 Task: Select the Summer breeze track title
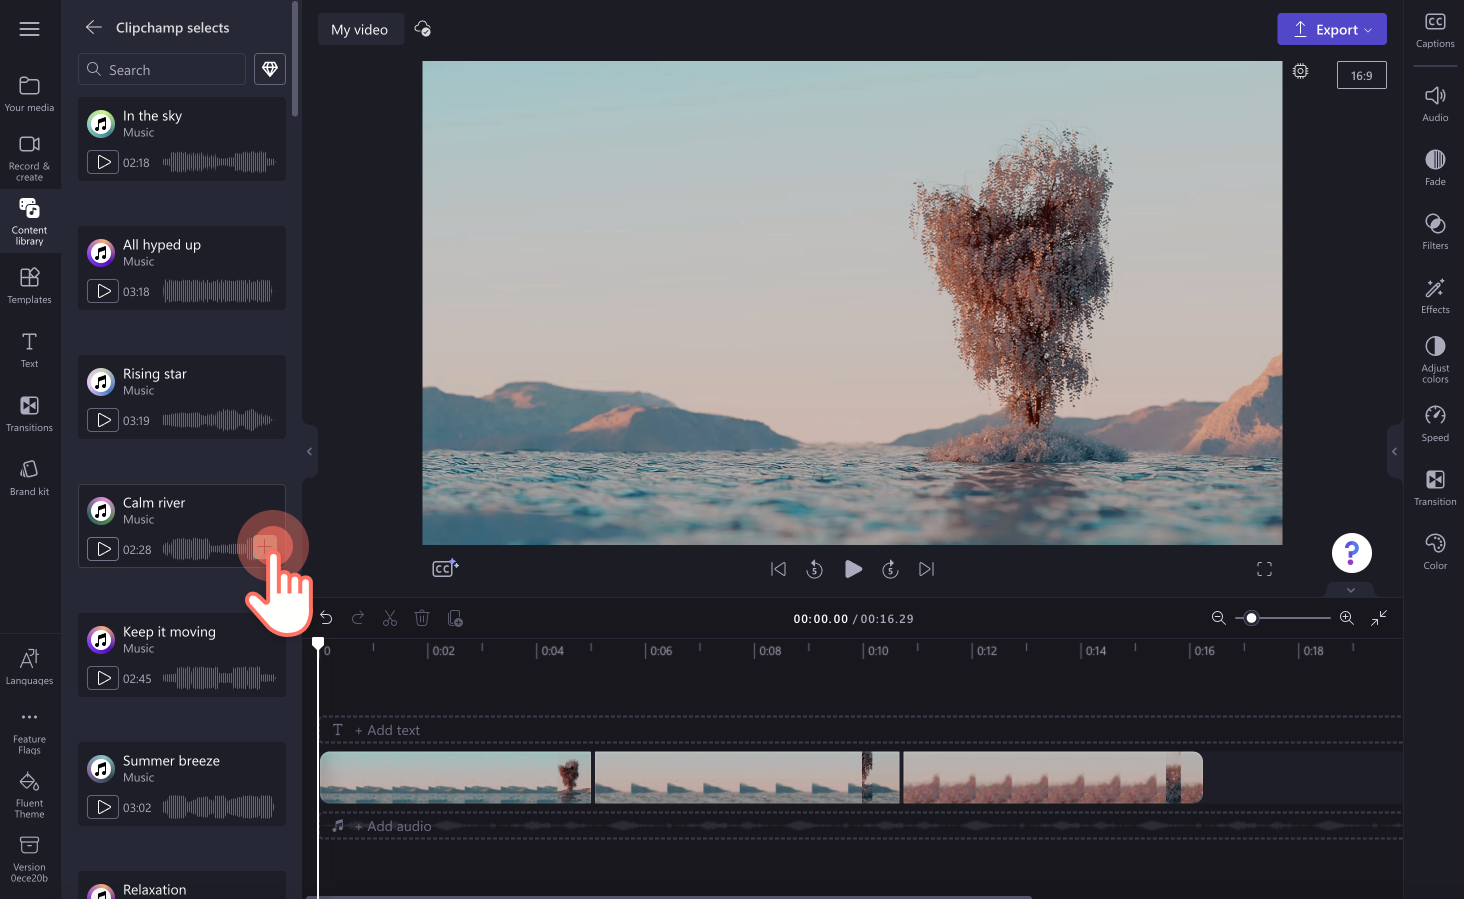(x=171, y=761)
